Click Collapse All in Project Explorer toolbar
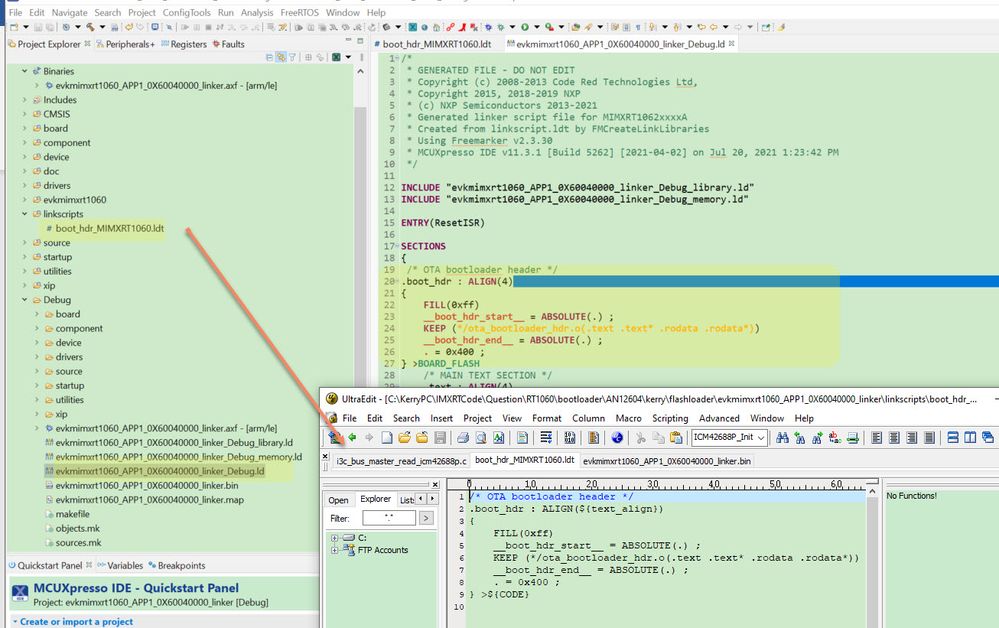This screenshot has height=628, width=999. click(x=270, y=57)
